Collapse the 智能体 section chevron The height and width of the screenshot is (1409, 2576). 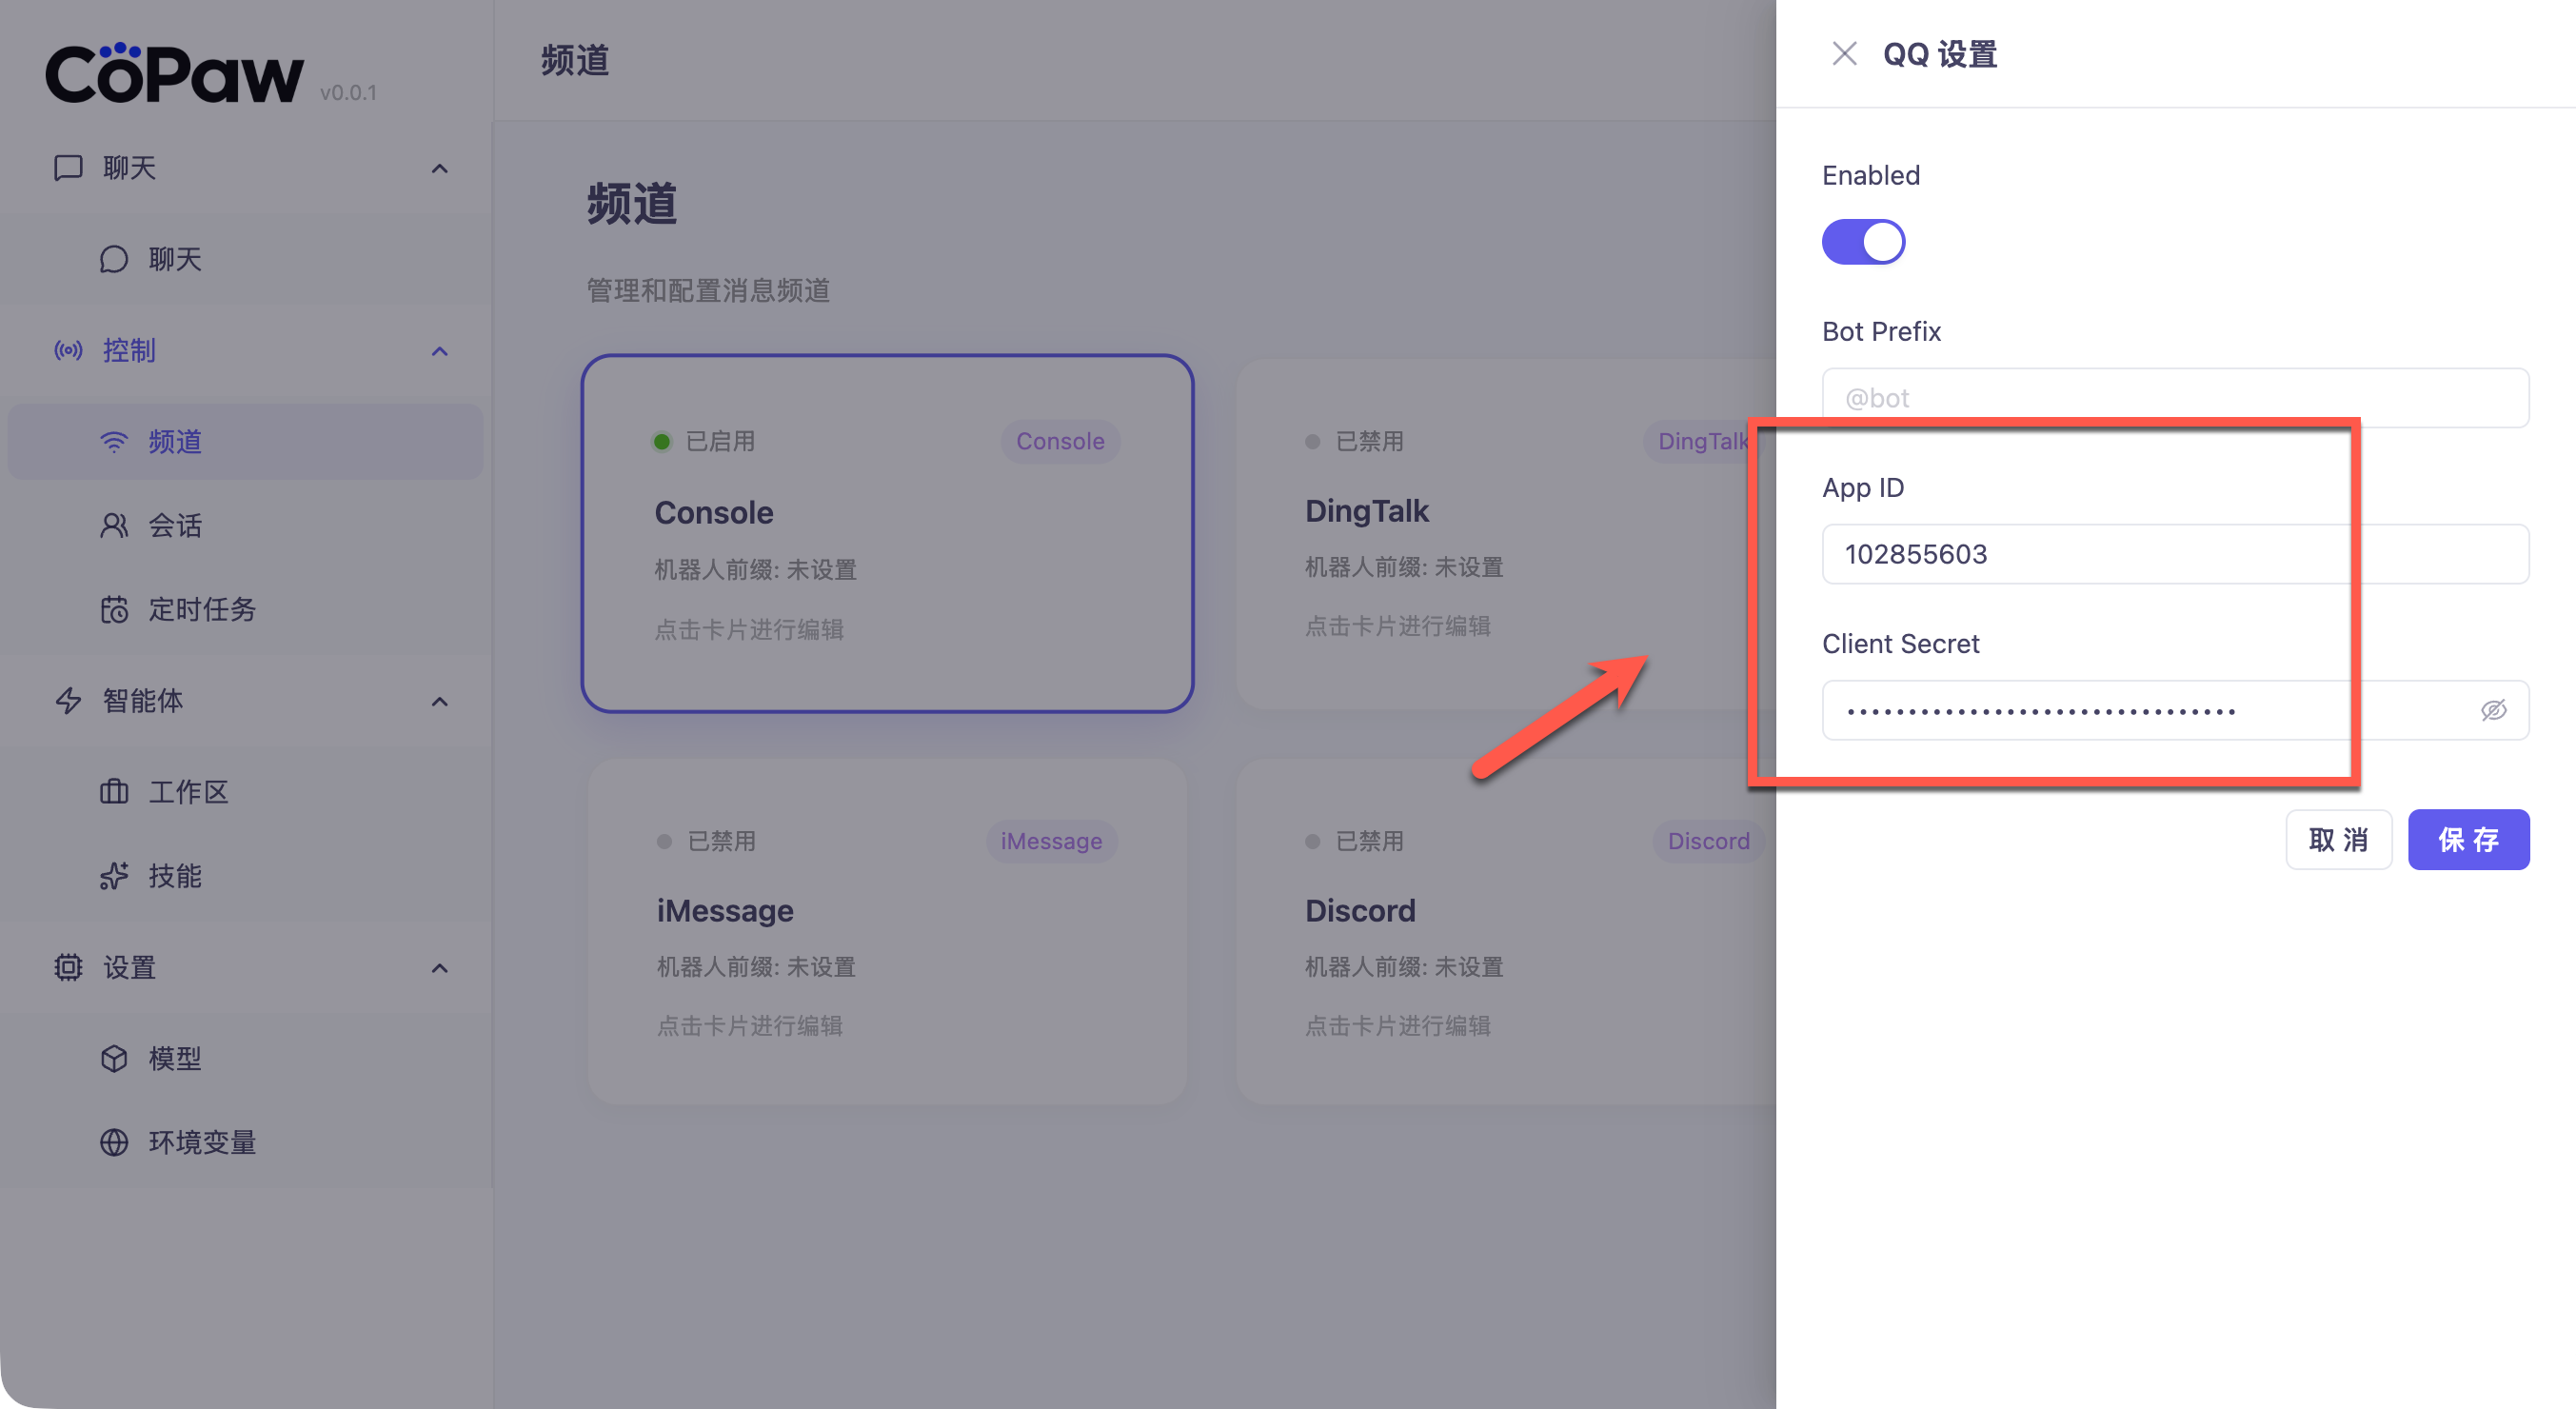tap(439, 701)
